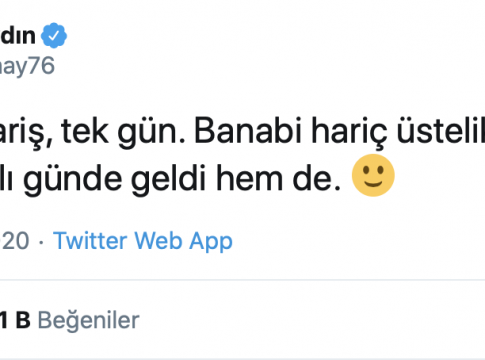Screen dimensions: 485x360
Task: Click the display name ending in 'dın'
Action: click(17, 35)
